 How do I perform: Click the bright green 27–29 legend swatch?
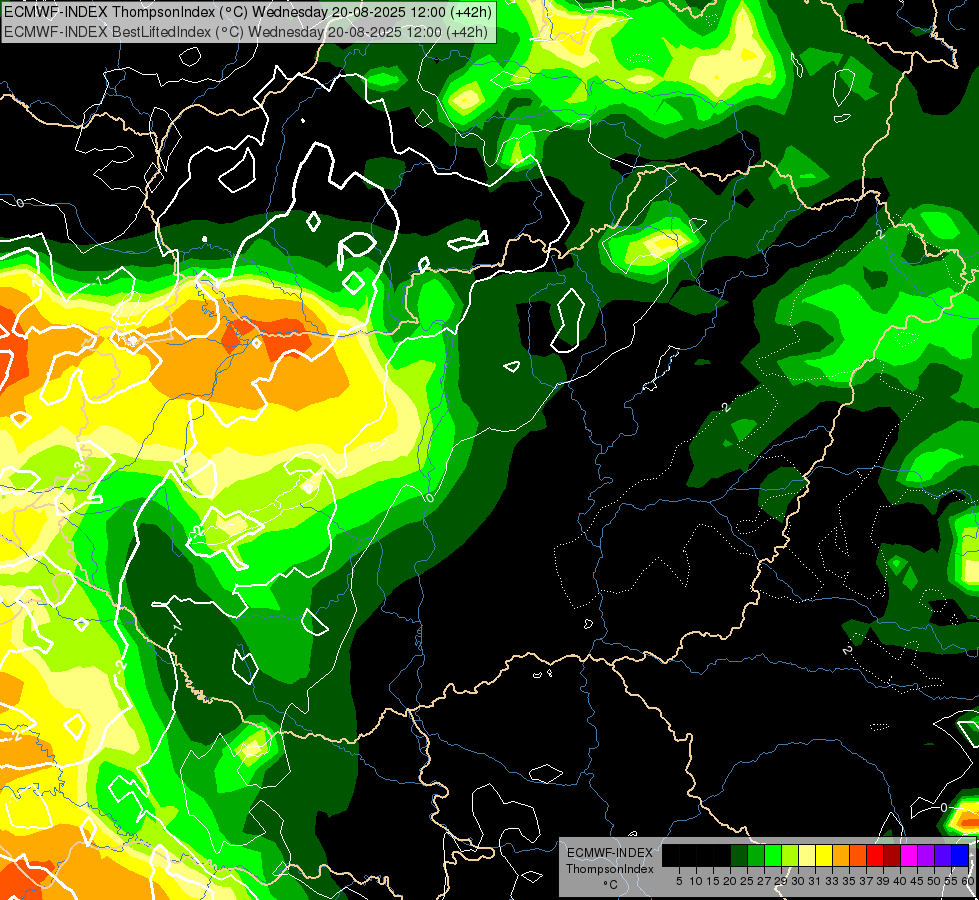click(773, 855)
